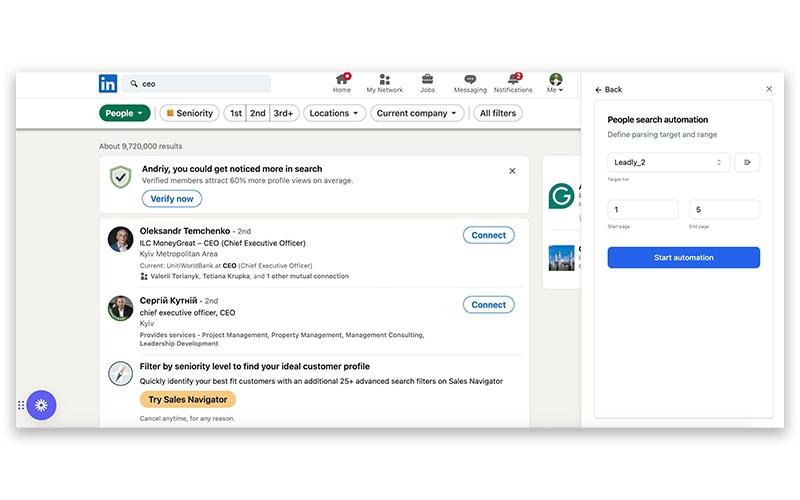Close the automation side panel
Screen dimensions: 800x500
(x=769, y=89)
